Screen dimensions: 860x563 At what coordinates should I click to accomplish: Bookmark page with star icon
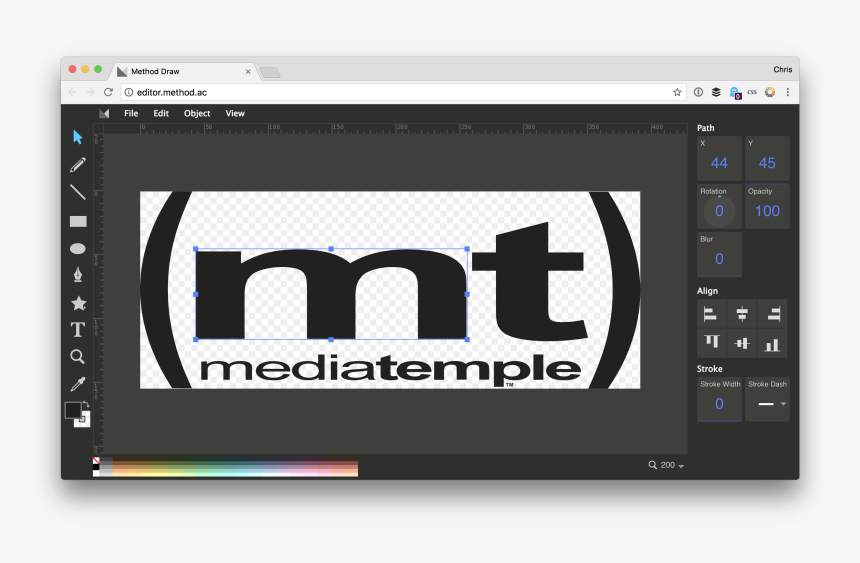[x=677, y=92]
